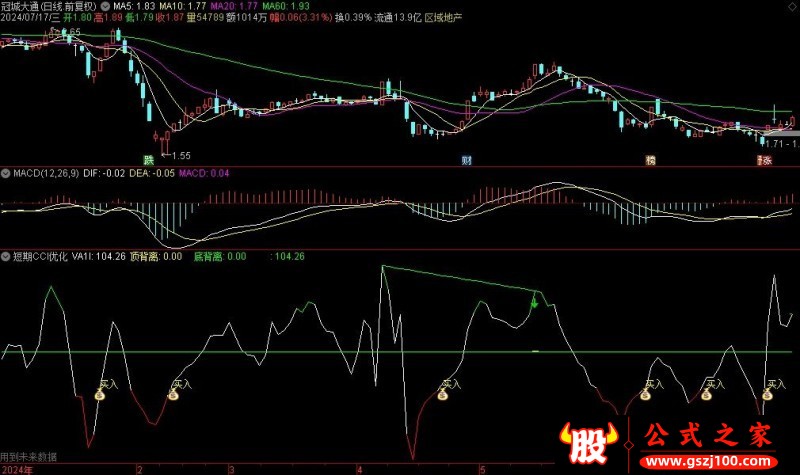Click the 顶背离: 0.00 value
Image resolution: width=800 pixels, height=475 pixels.
tap(156, 257)
